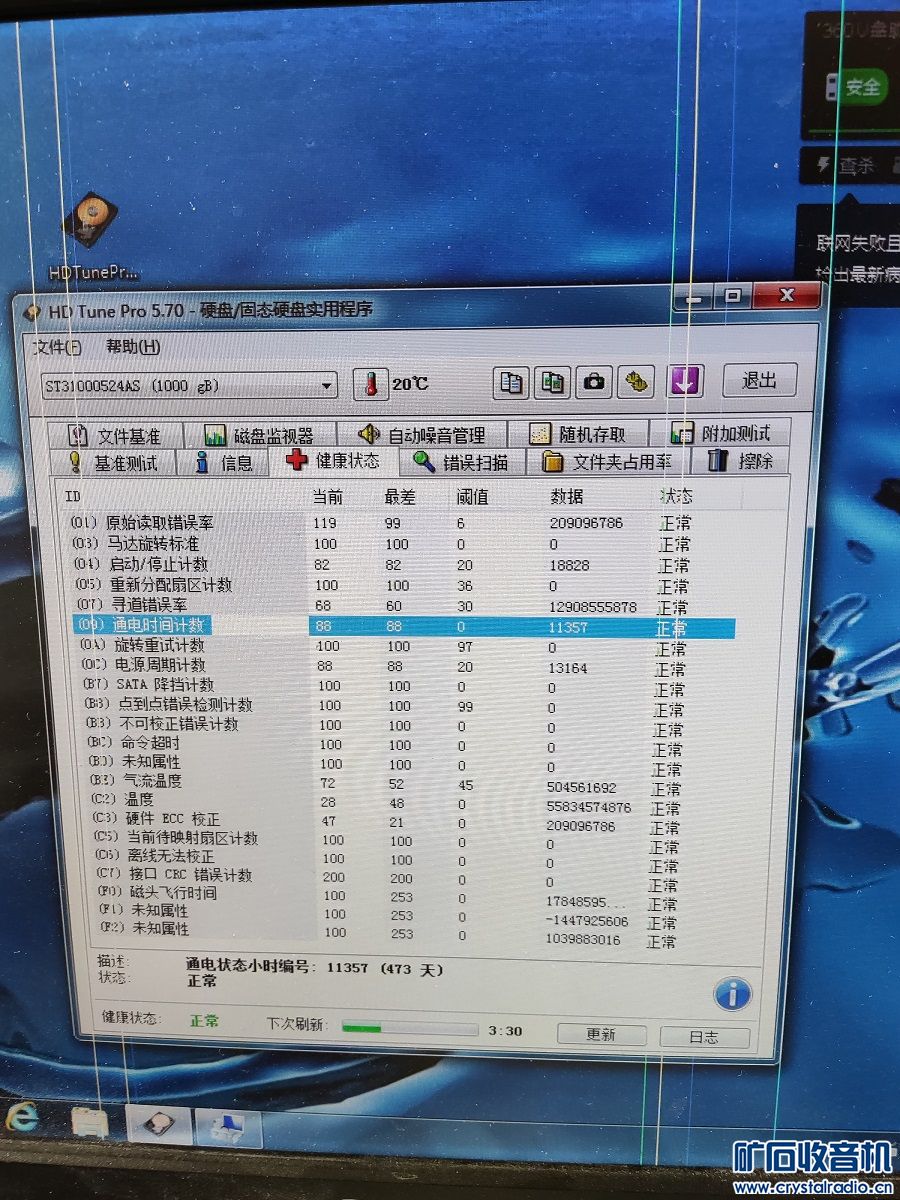The image size is (900, 1200).
Task: Switch to the 擦除 tab
Action: coord(740,460)
